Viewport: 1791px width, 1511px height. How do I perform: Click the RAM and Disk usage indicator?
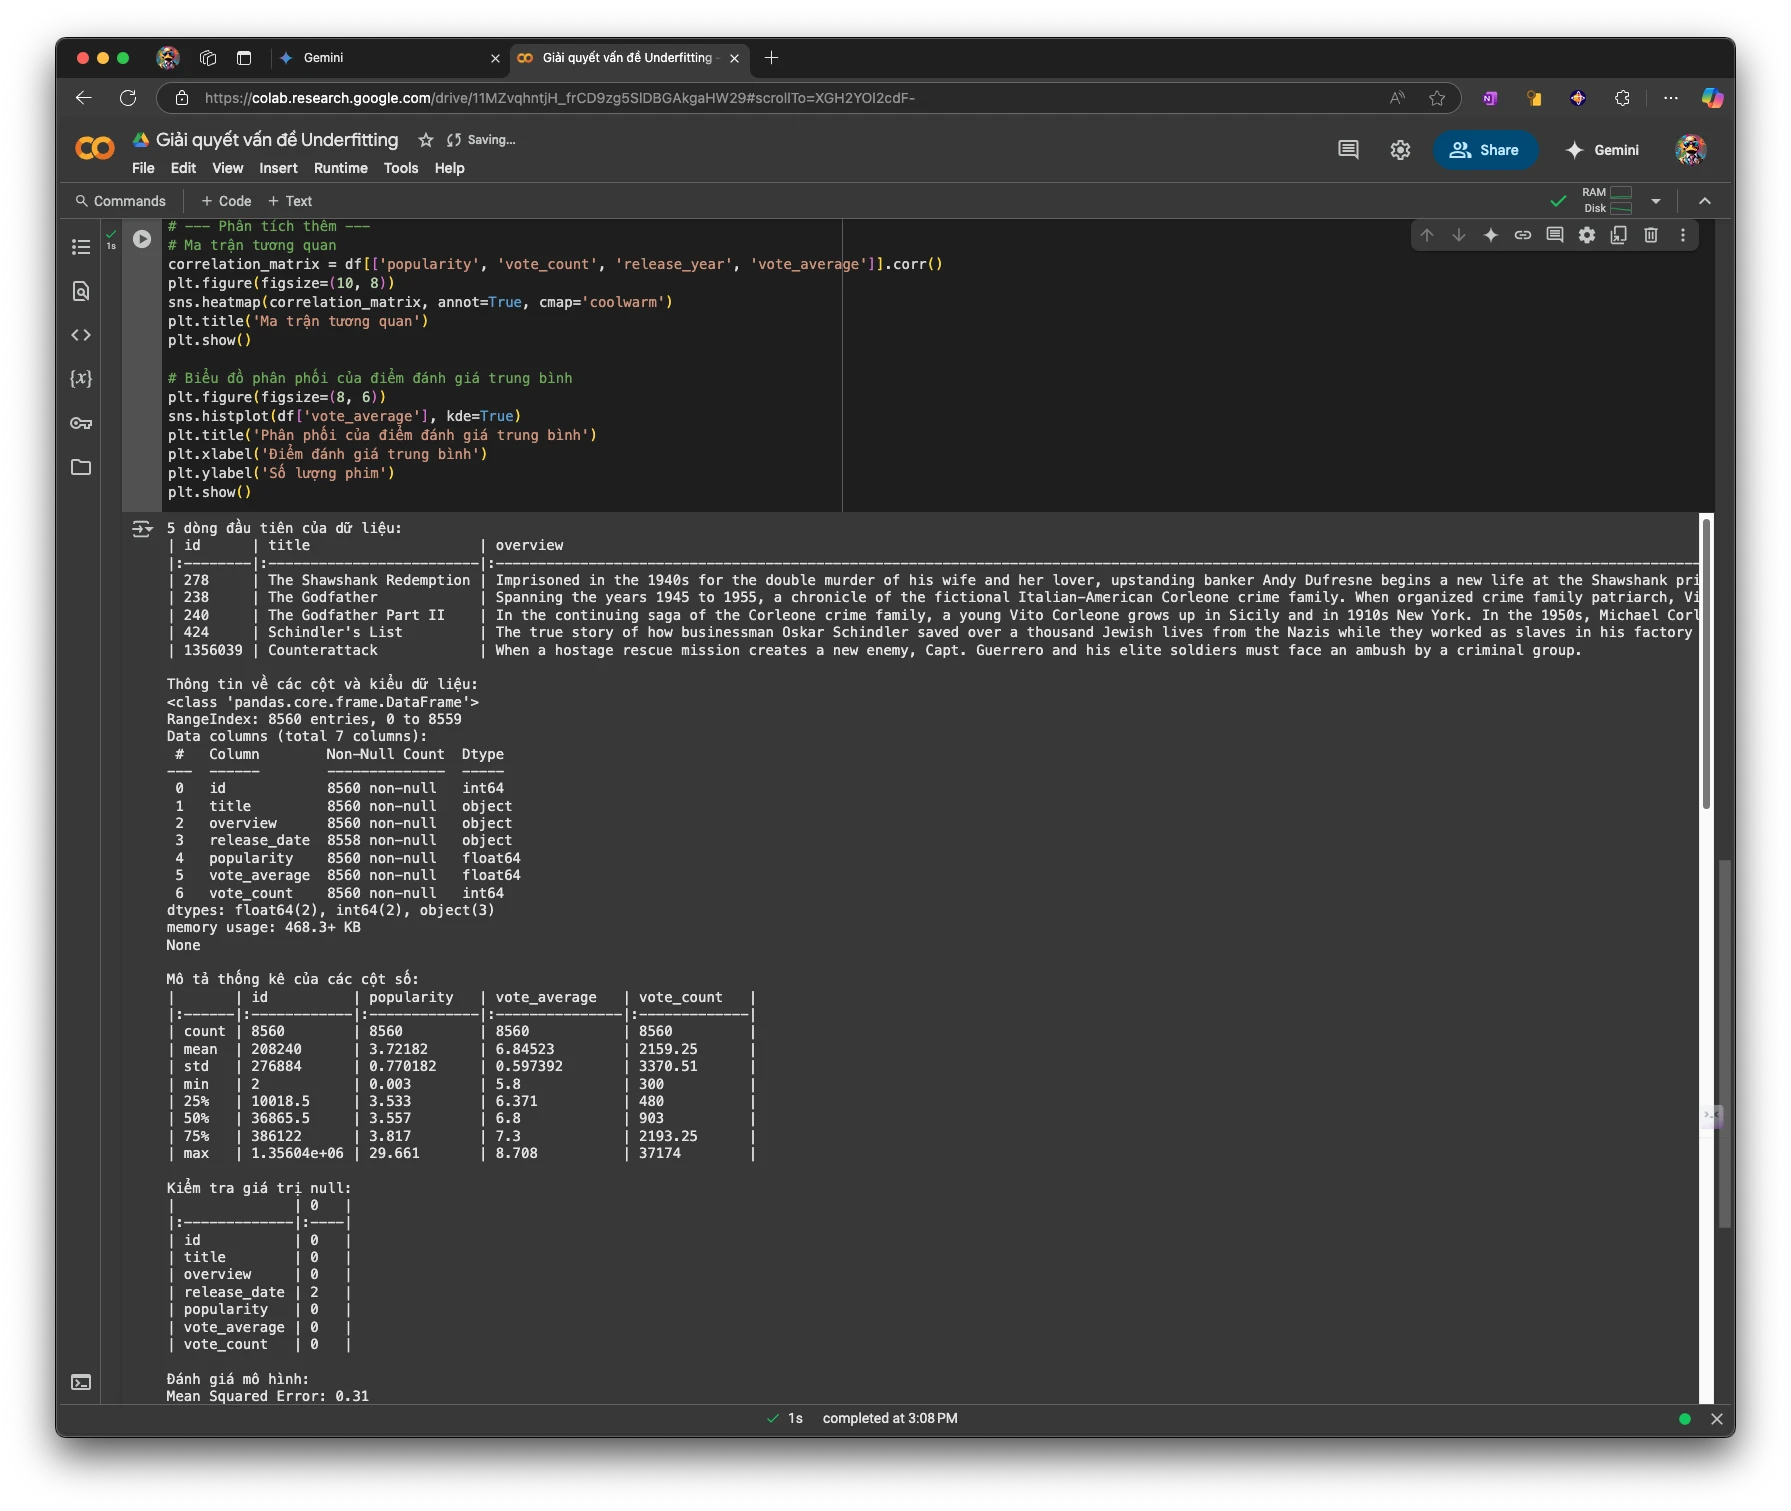1607,201
